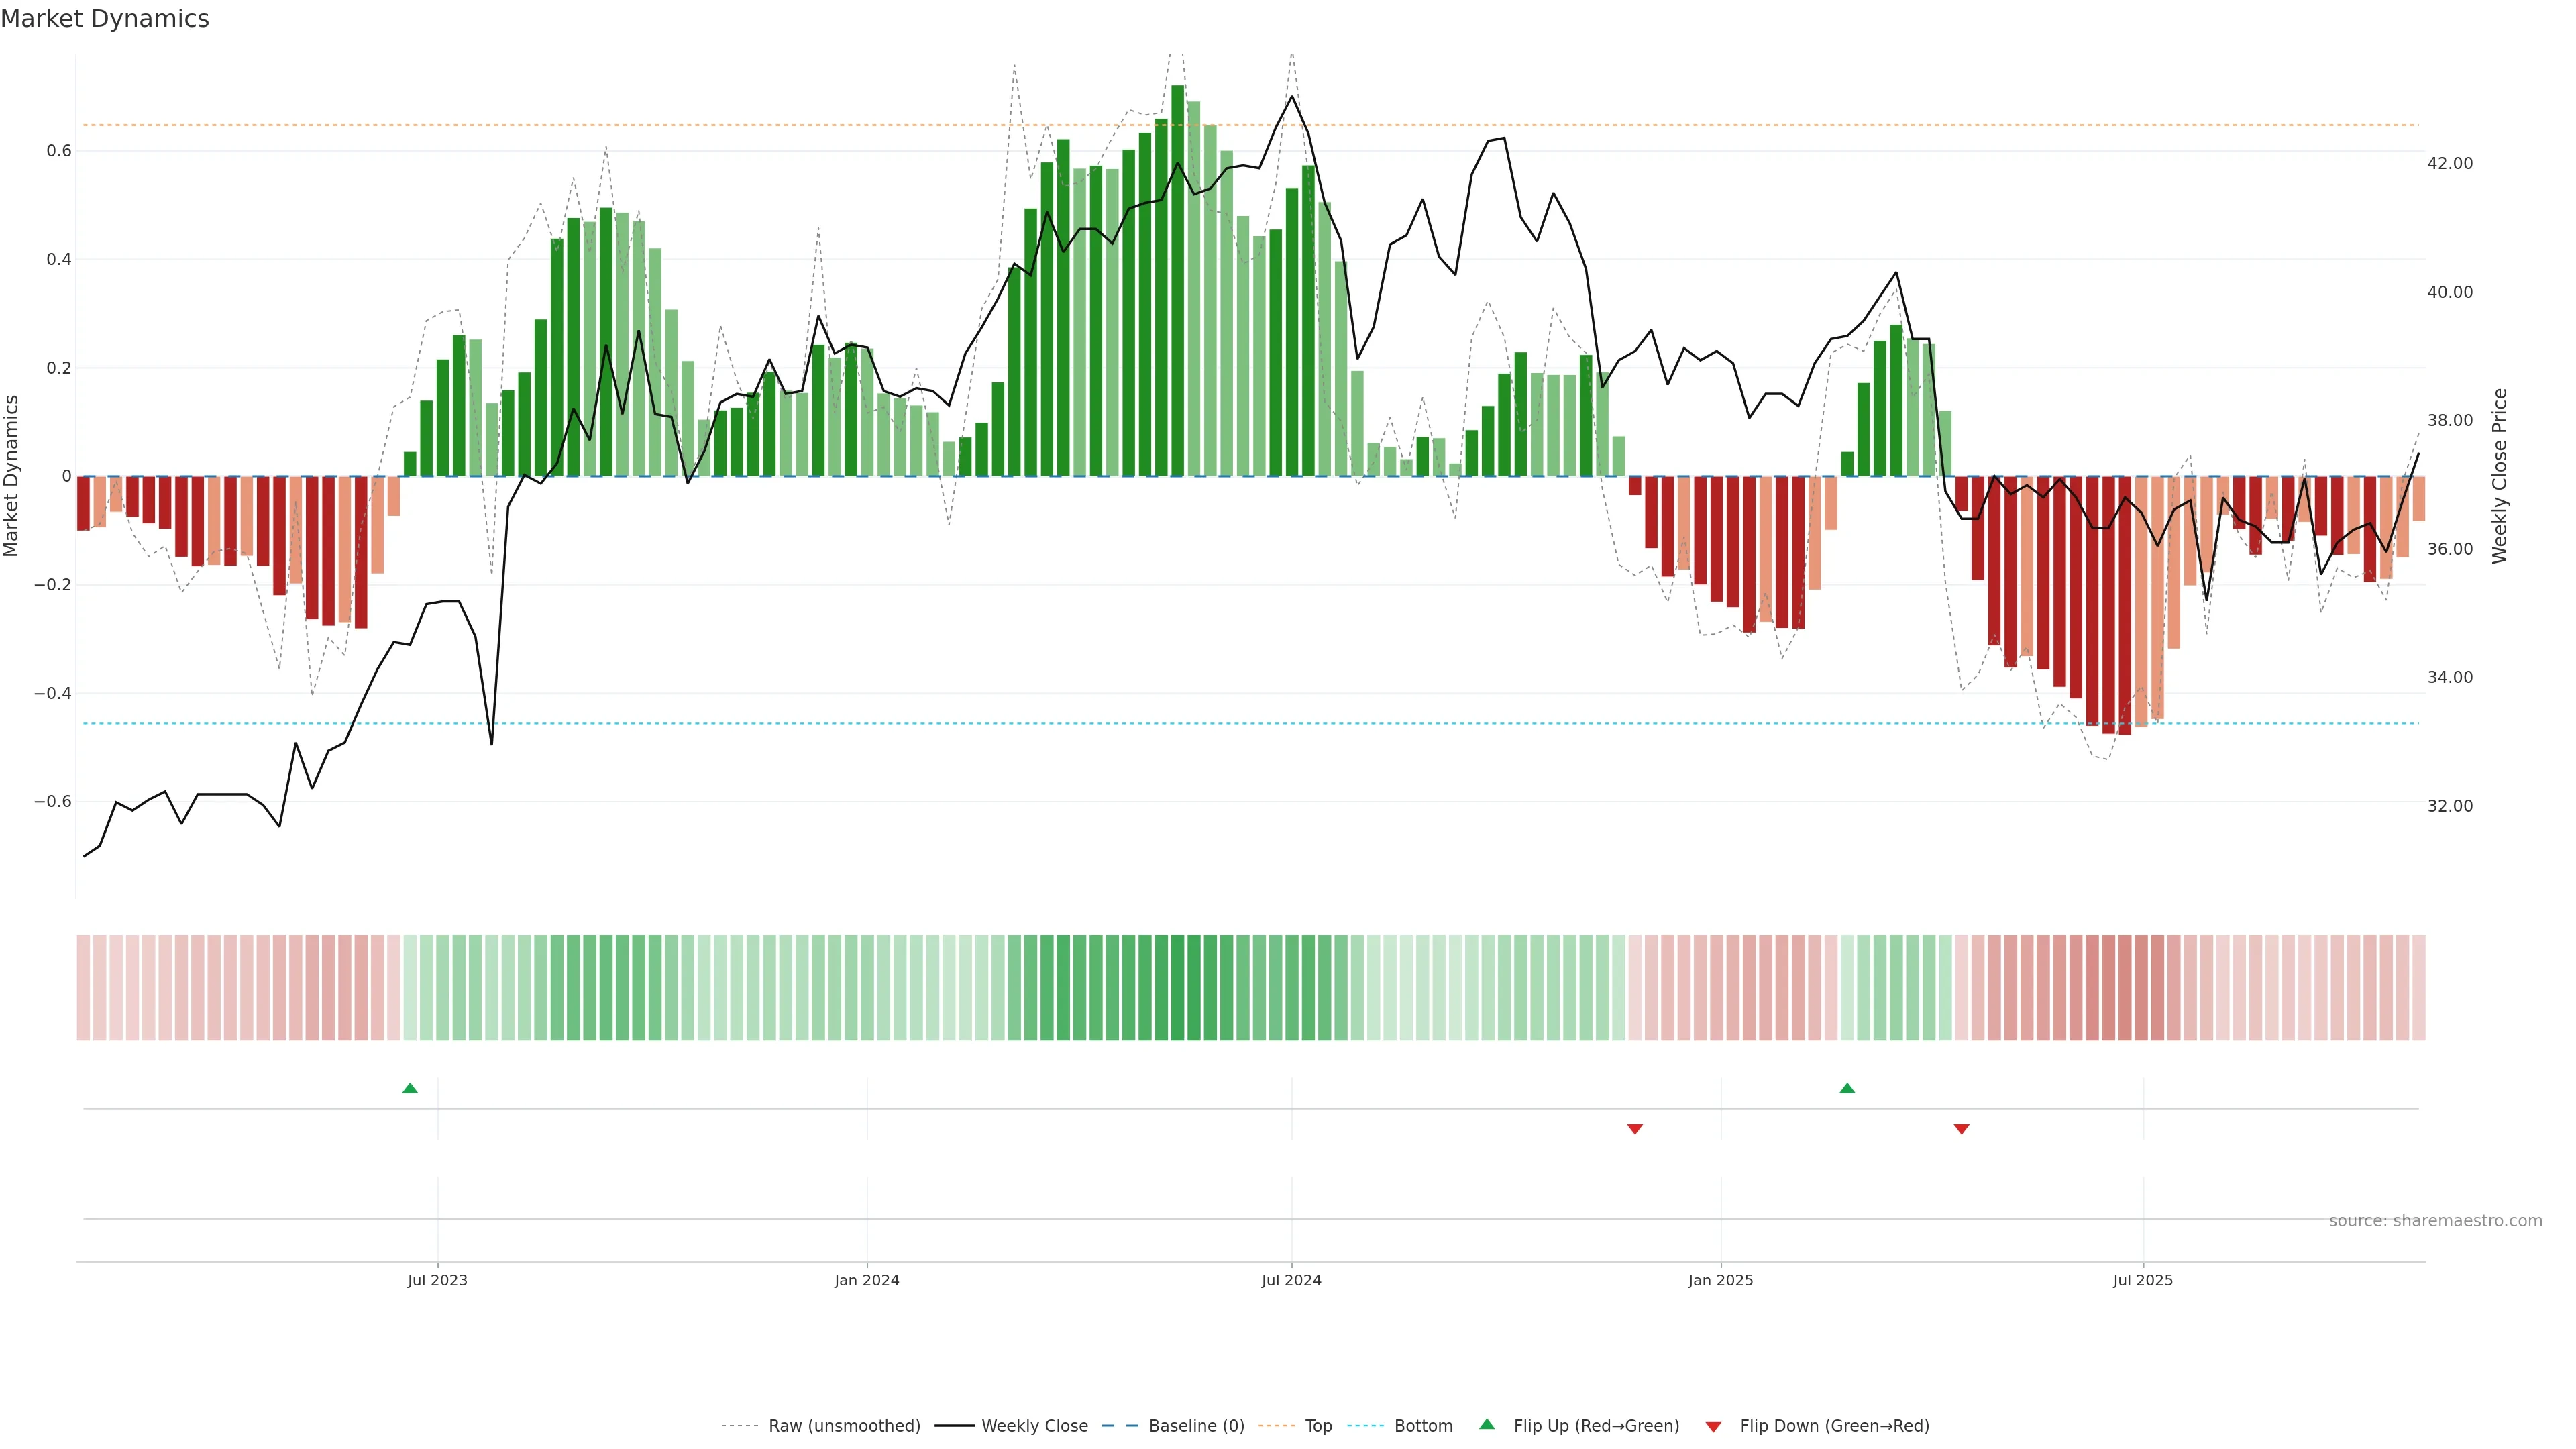This screenshot has width=2576, height=1449.
Task: Click the Jul 2024 x-axis label
Action: point(1291,1280)
